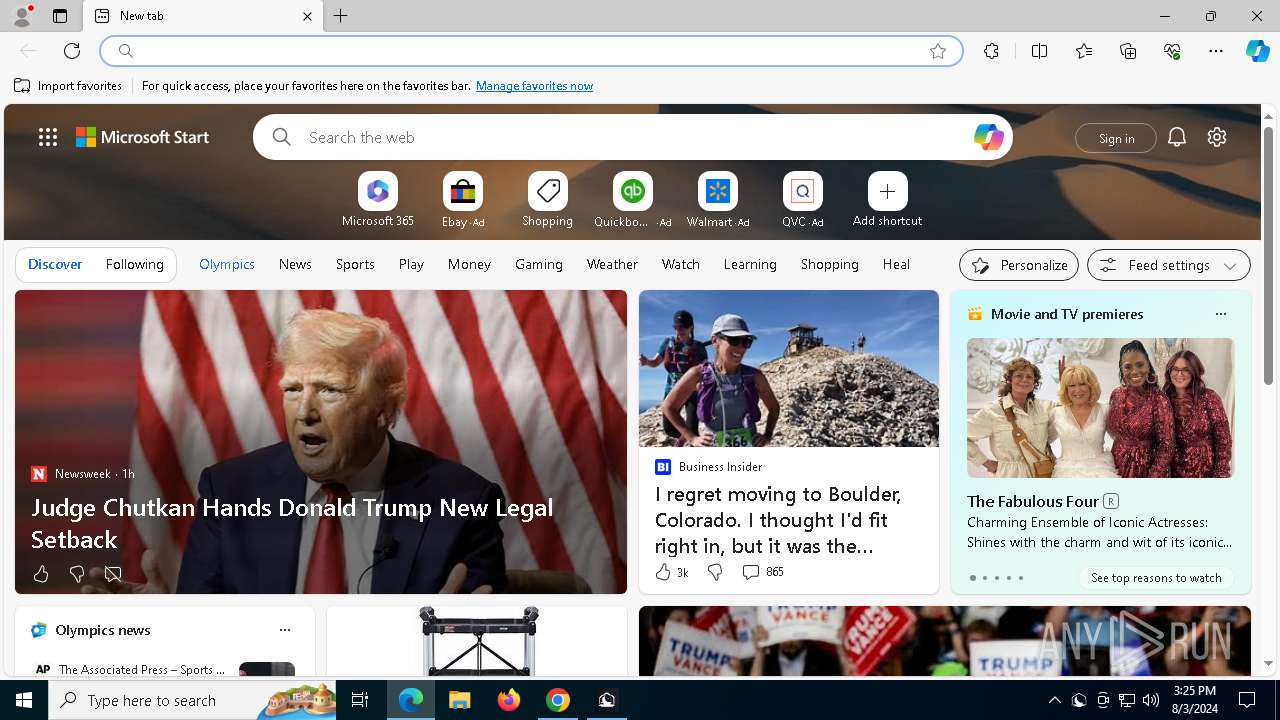Open Edge extensions menu
This screenshot has width=1280, height=720.
(x=991, y=51)
